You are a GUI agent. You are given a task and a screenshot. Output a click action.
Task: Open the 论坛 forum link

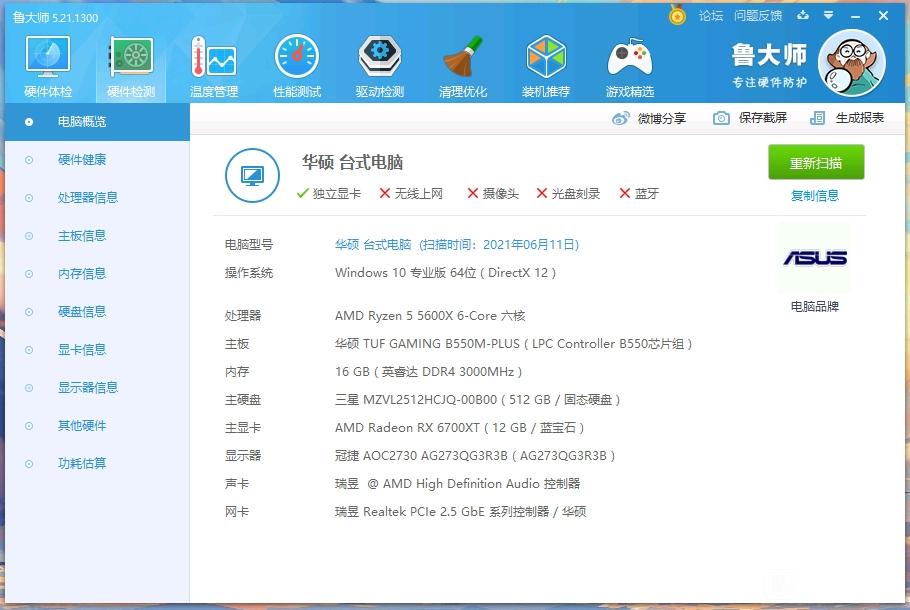710,16
